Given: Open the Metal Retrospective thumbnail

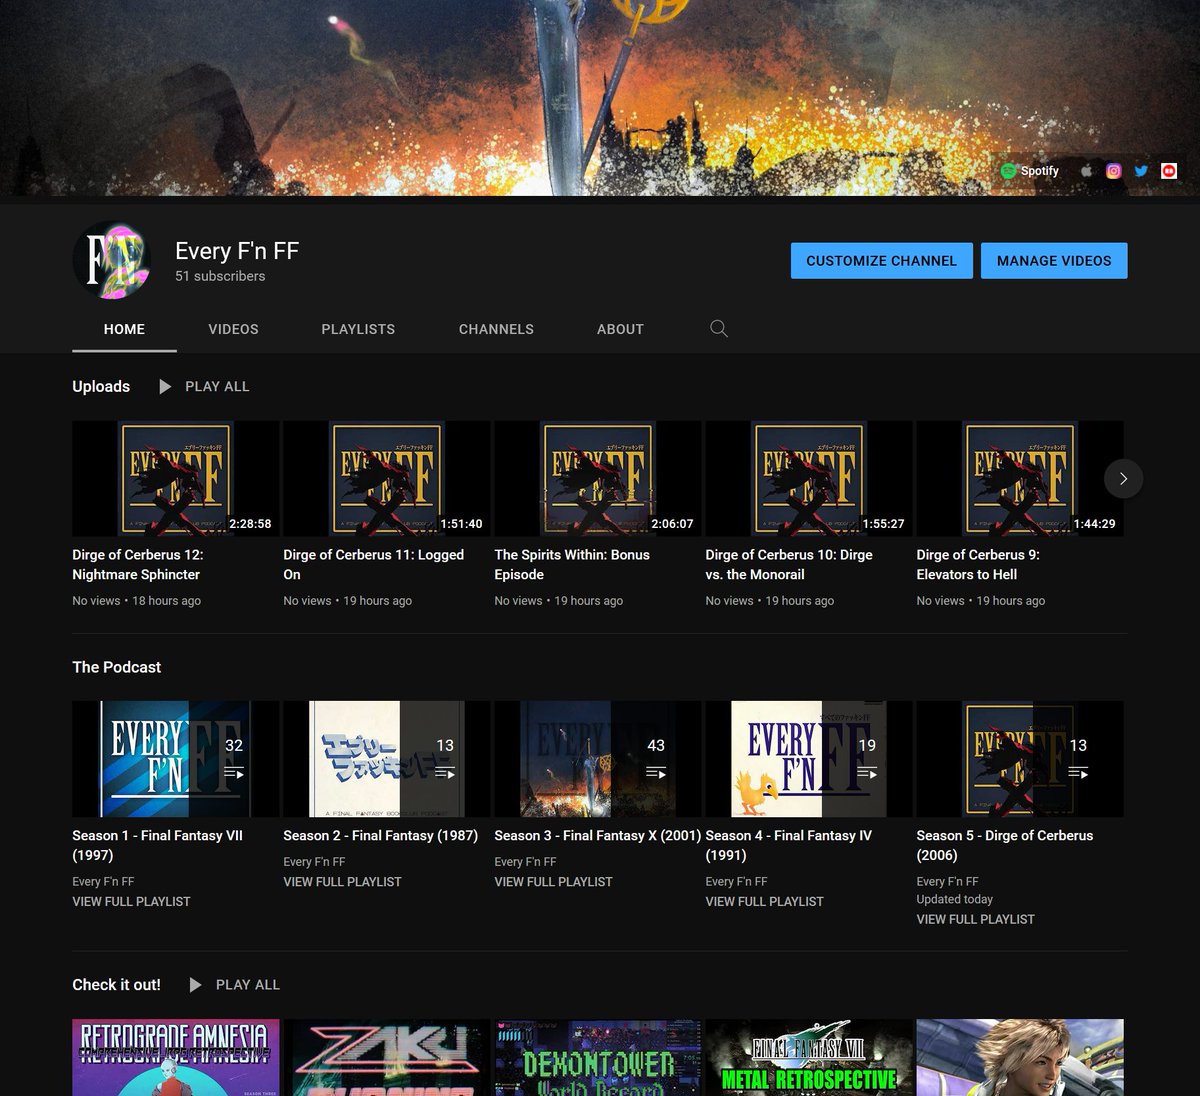Looking at the screenshot, I should [x=808, y=1057].
